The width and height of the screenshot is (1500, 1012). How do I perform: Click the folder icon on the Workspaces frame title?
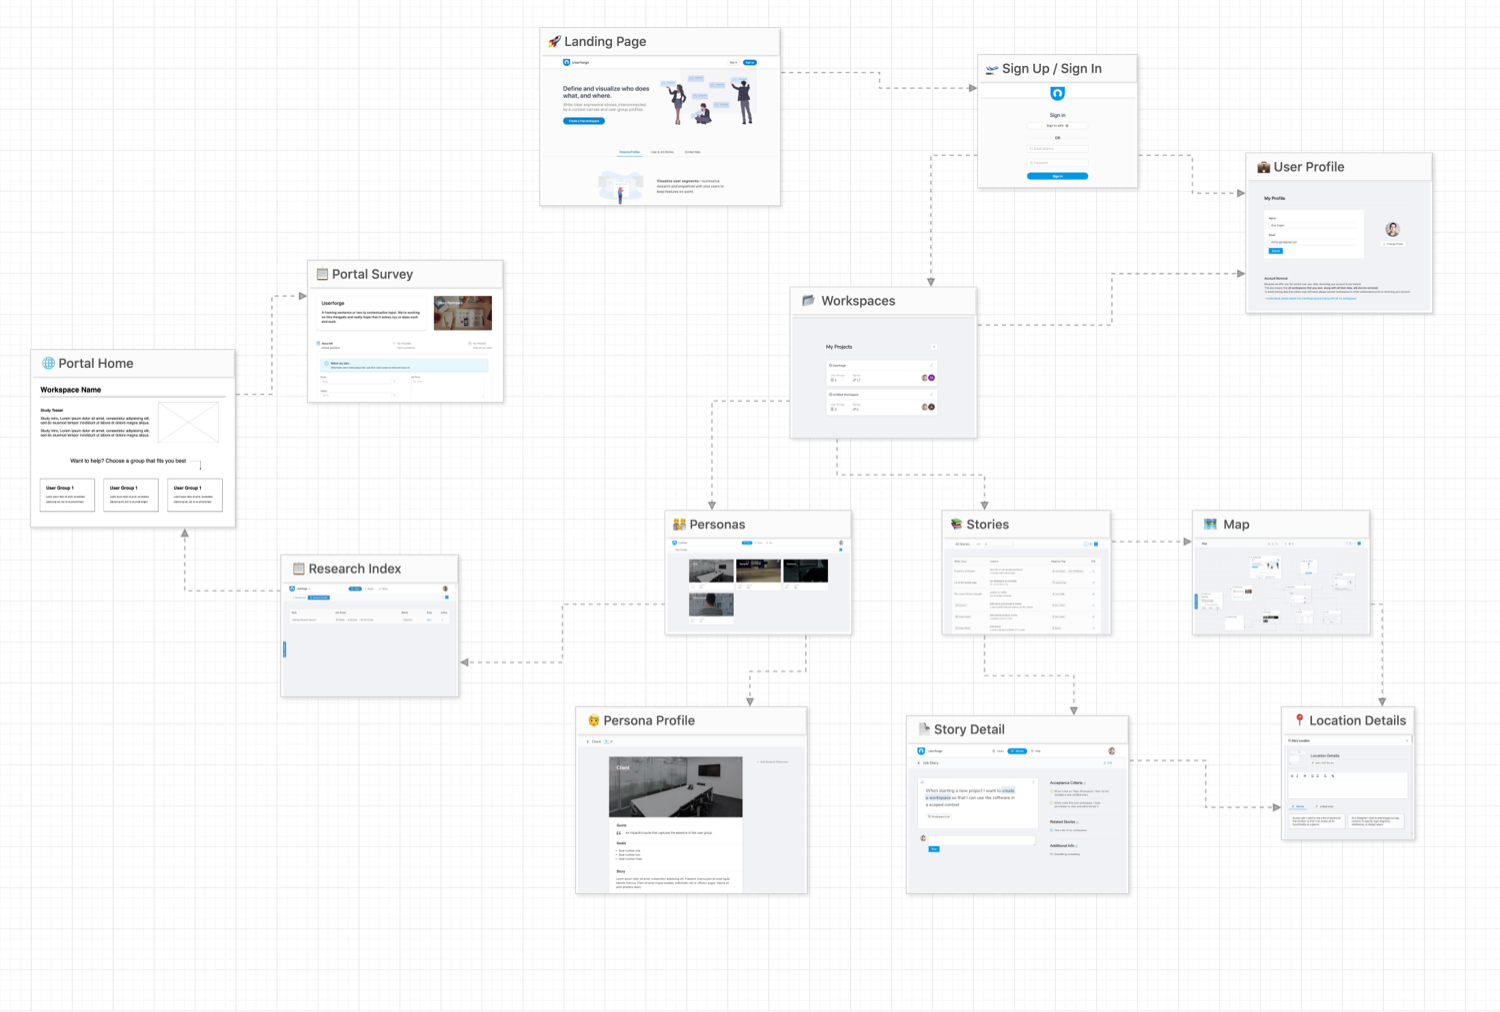(x=808, y=300)
